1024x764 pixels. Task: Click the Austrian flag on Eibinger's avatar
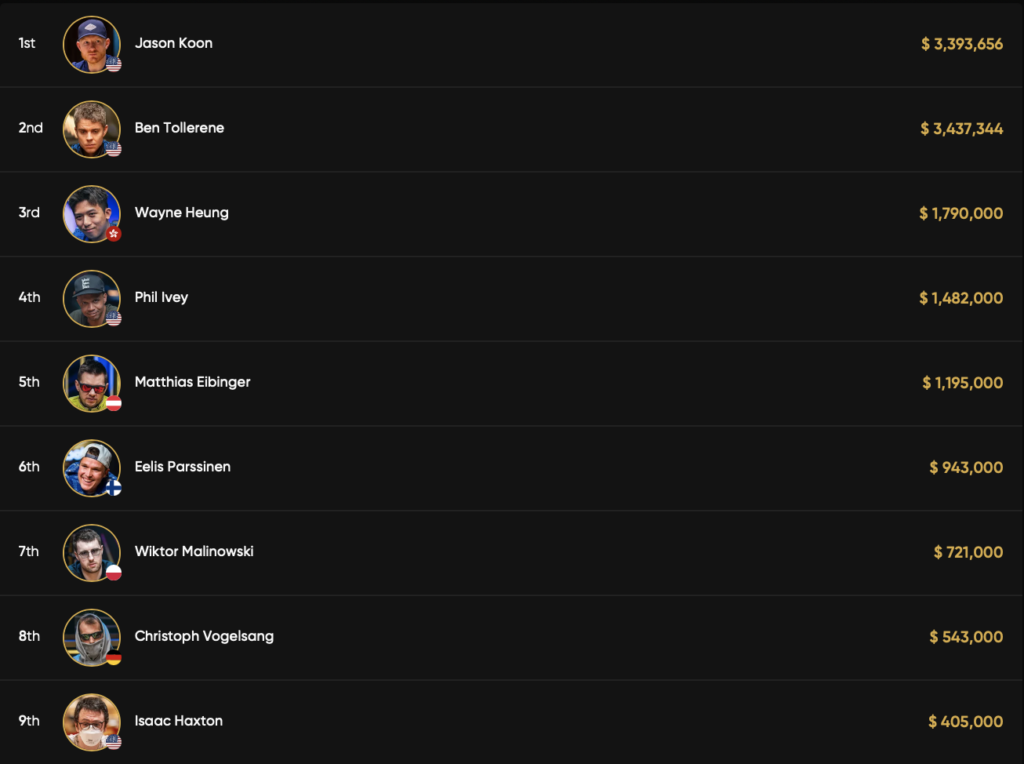pos(114,403)
